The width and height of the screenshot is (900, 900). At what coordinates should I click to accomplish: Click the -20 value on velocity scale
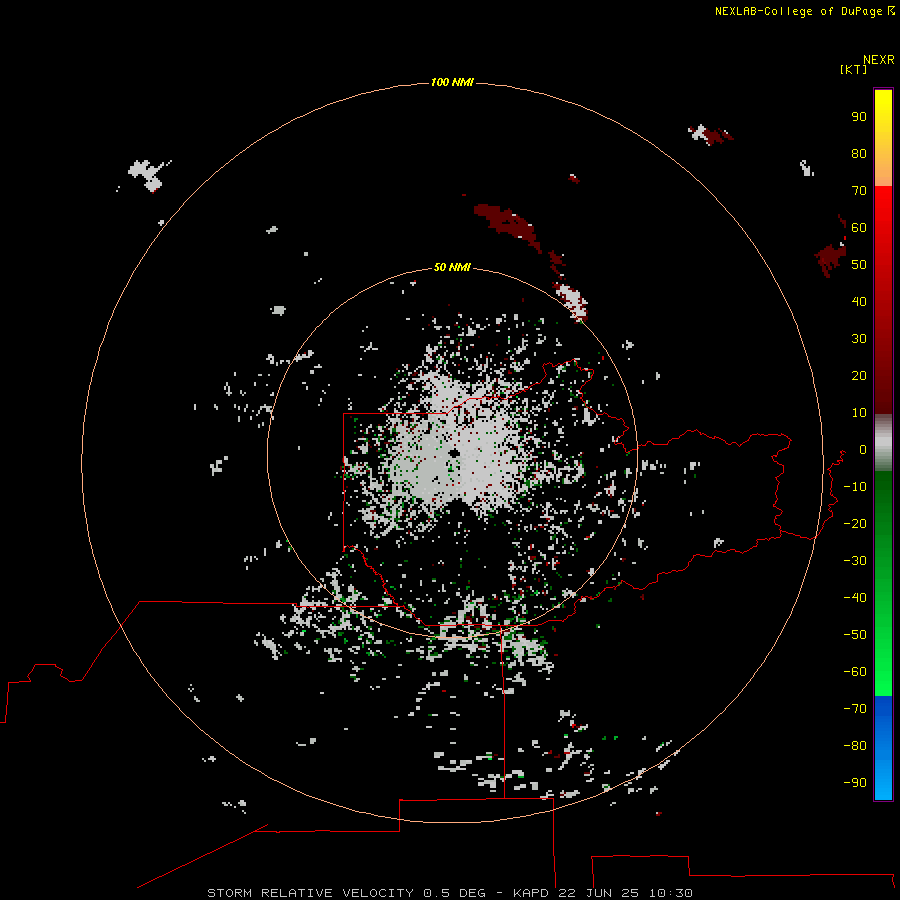click(x=855, y=523)
